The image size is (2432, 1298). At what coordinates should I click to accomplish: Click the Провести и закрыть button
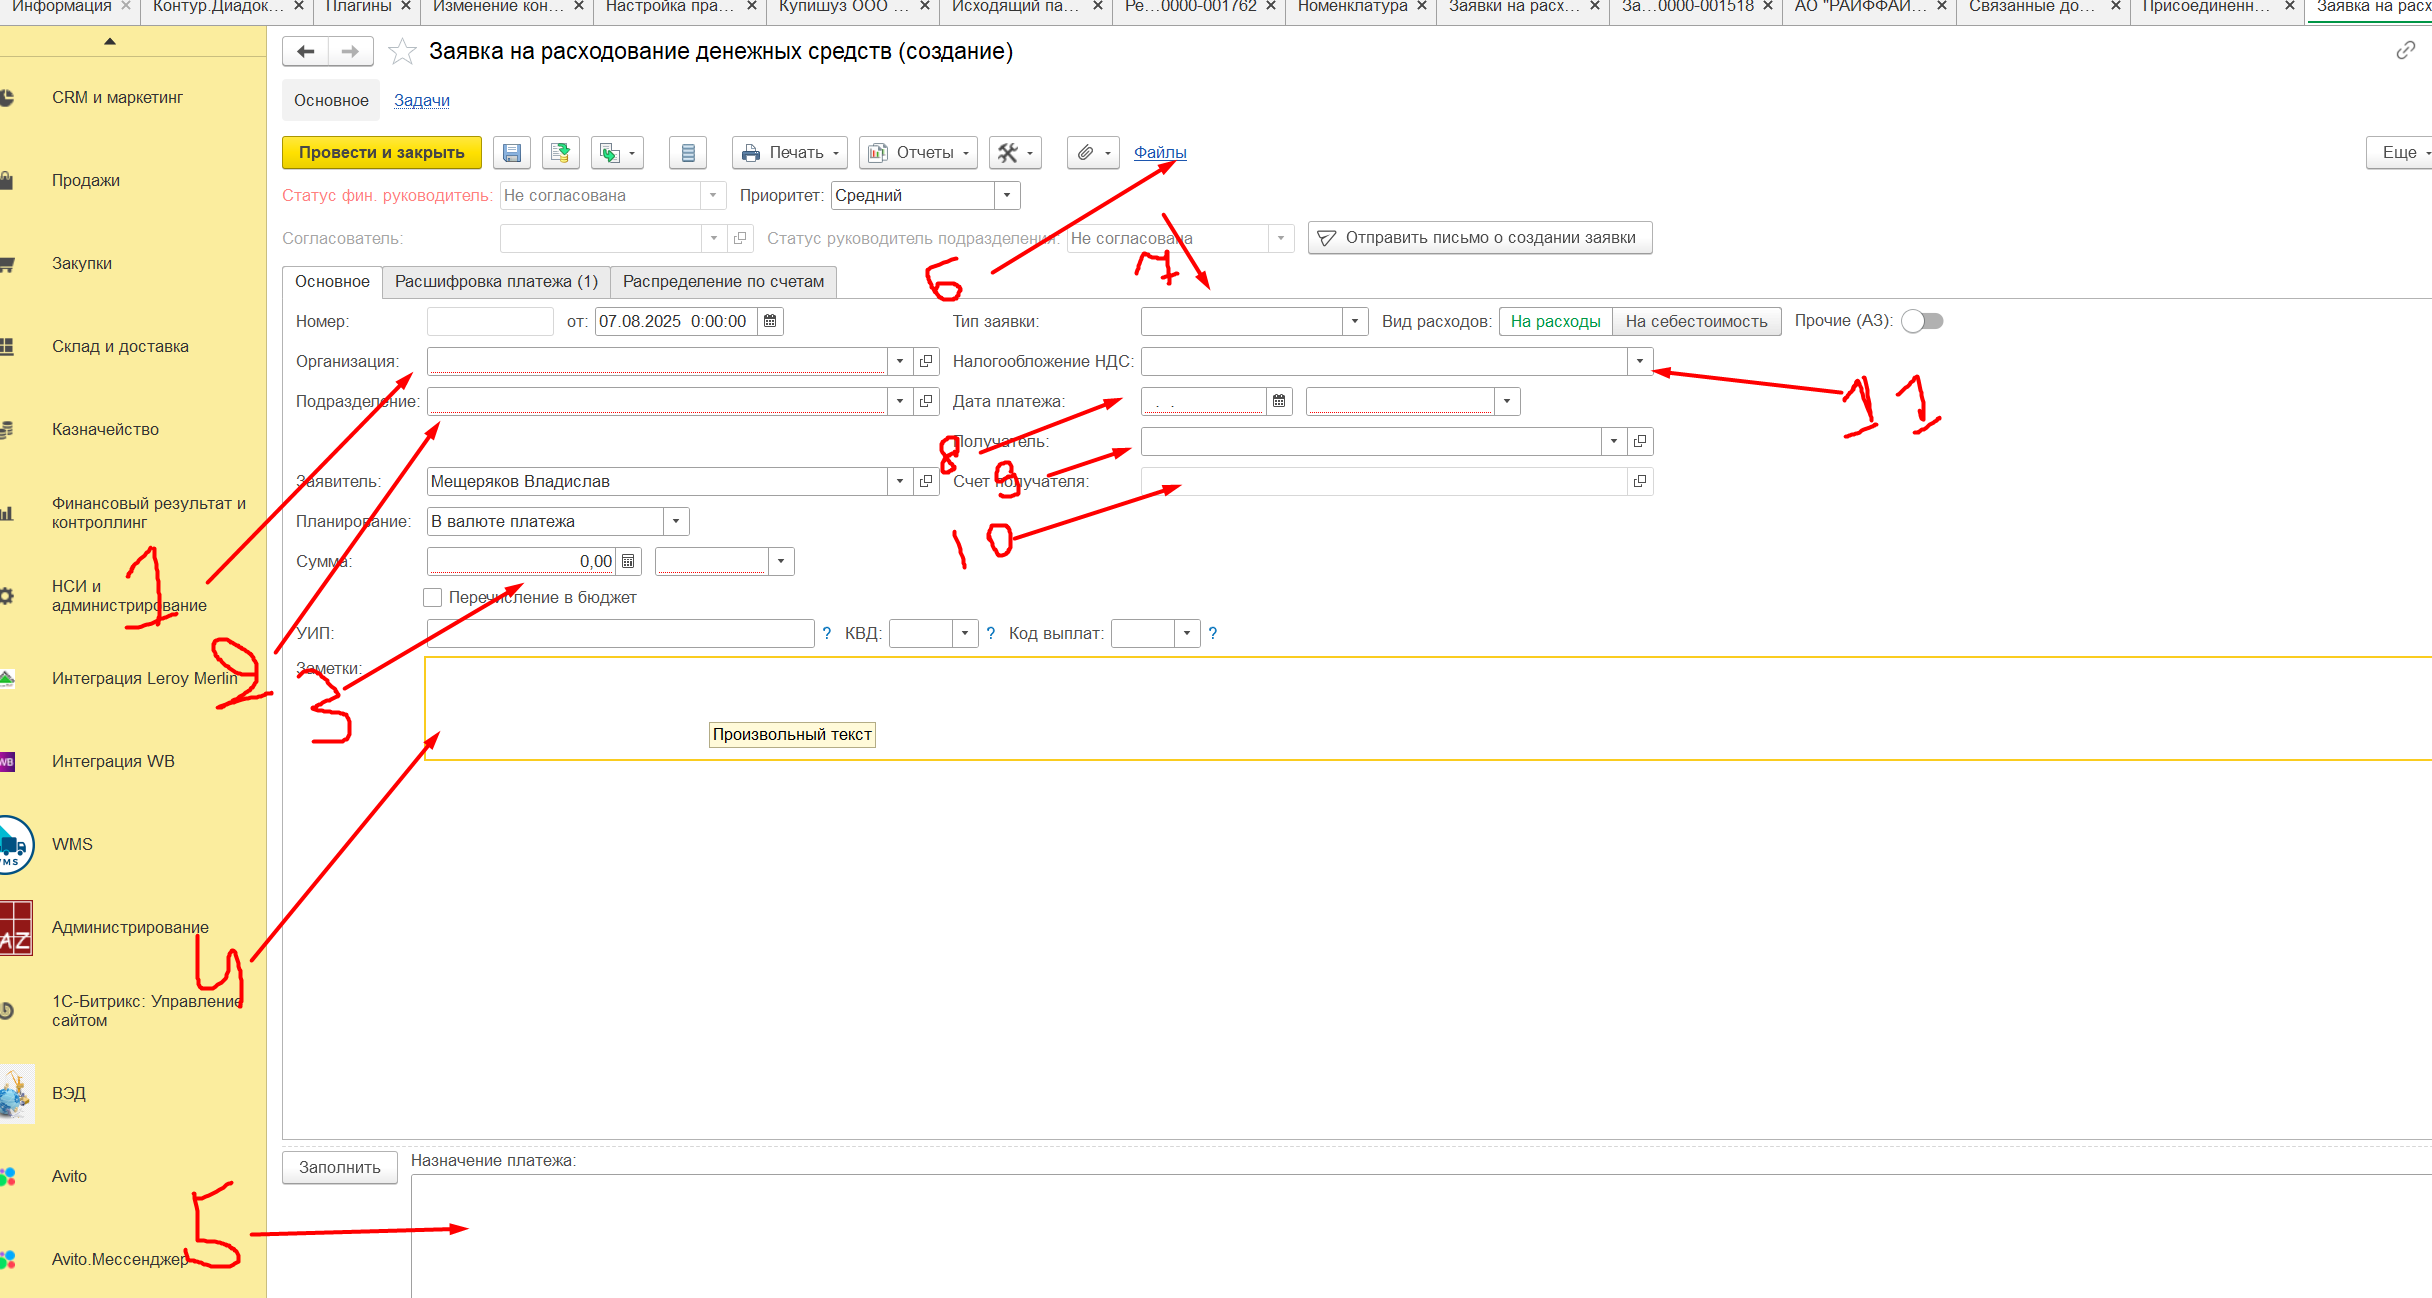tap(381, 153)
